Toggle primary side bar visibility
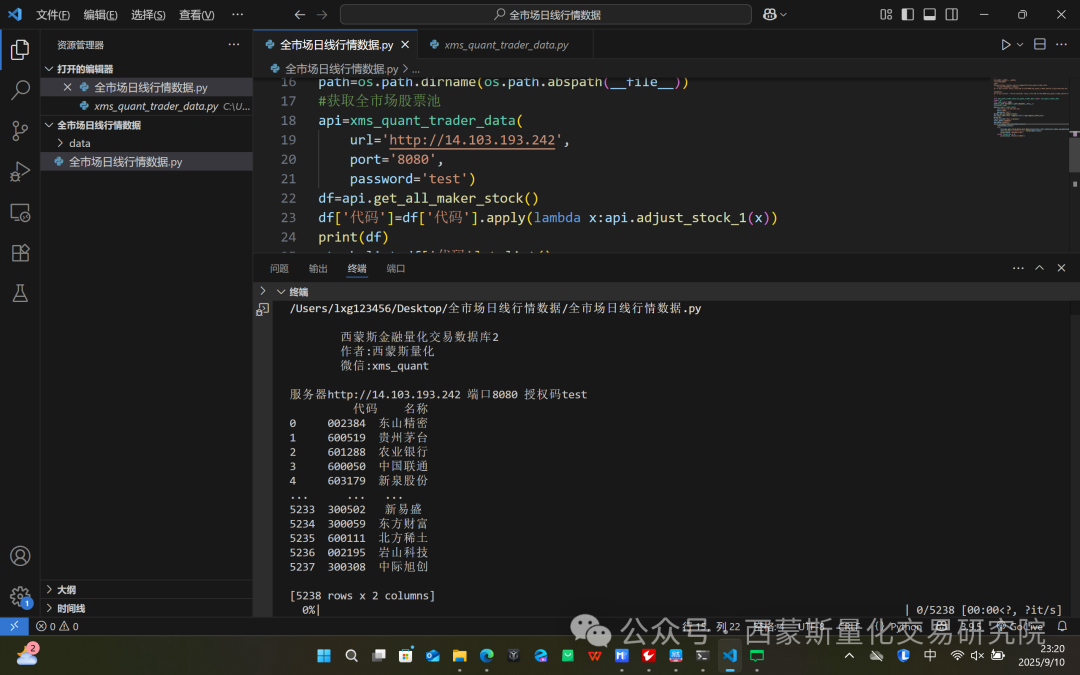Image resolution: width=1080 pixels, height=675 pixels. (908, 14)
